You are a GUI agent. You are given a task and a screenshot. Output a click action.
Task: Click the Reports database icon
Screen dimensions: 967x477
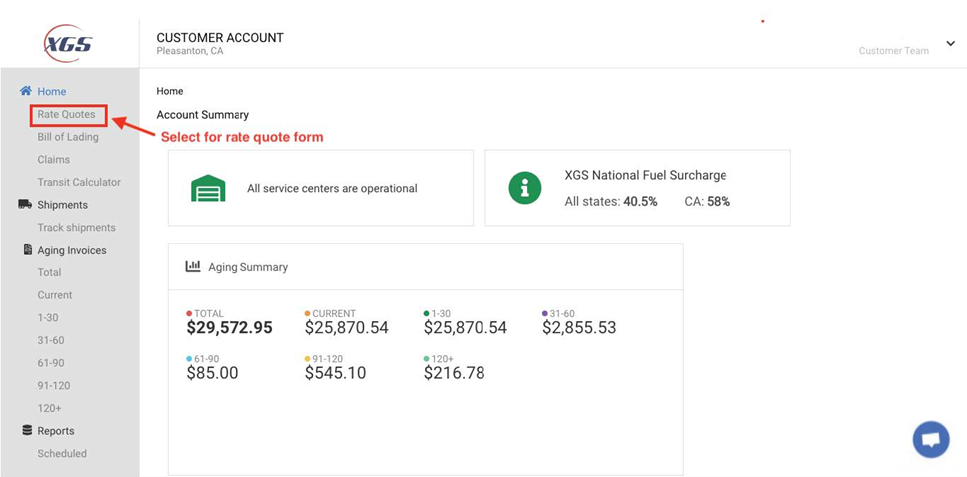[27, 431]
